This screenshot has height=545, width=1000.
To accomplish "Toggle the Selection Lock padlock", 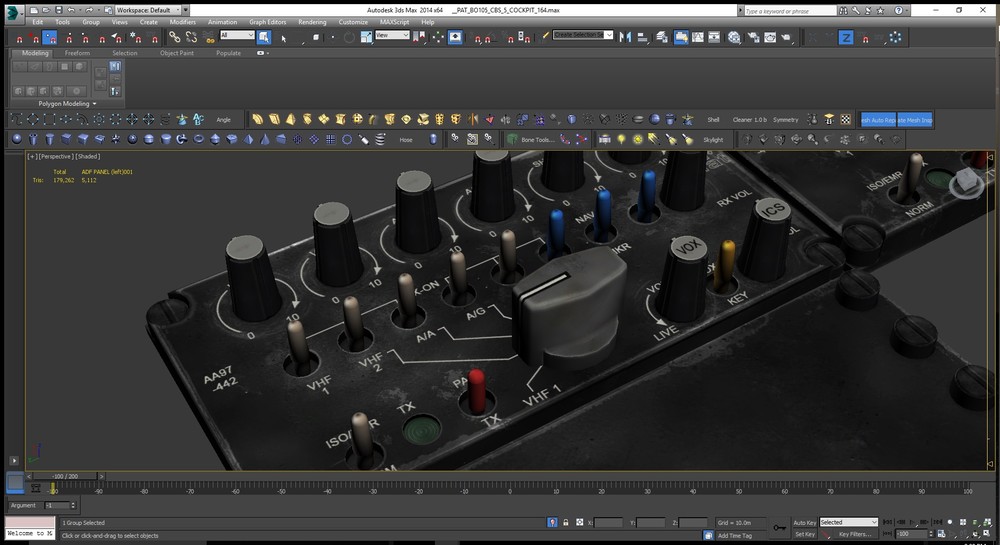I will pyautogui.click(x=566, y=522).
